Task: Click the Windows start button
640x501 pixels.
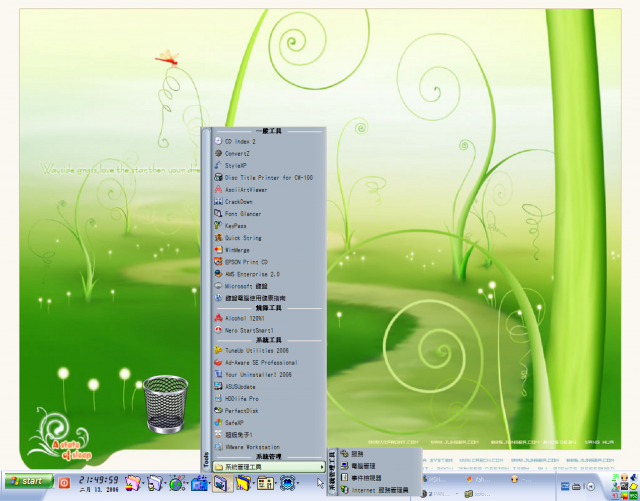Action: pyautogui.click(x=29, y=481)
